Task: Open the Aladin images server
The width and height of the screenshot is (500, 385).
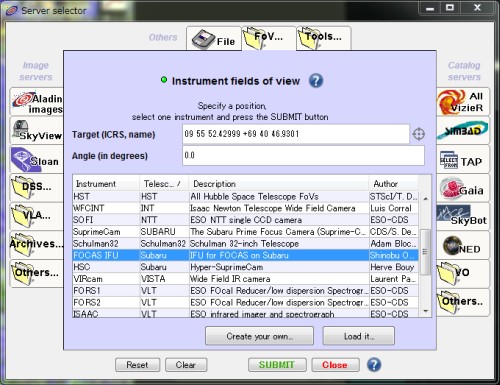Action: point(37,102)
